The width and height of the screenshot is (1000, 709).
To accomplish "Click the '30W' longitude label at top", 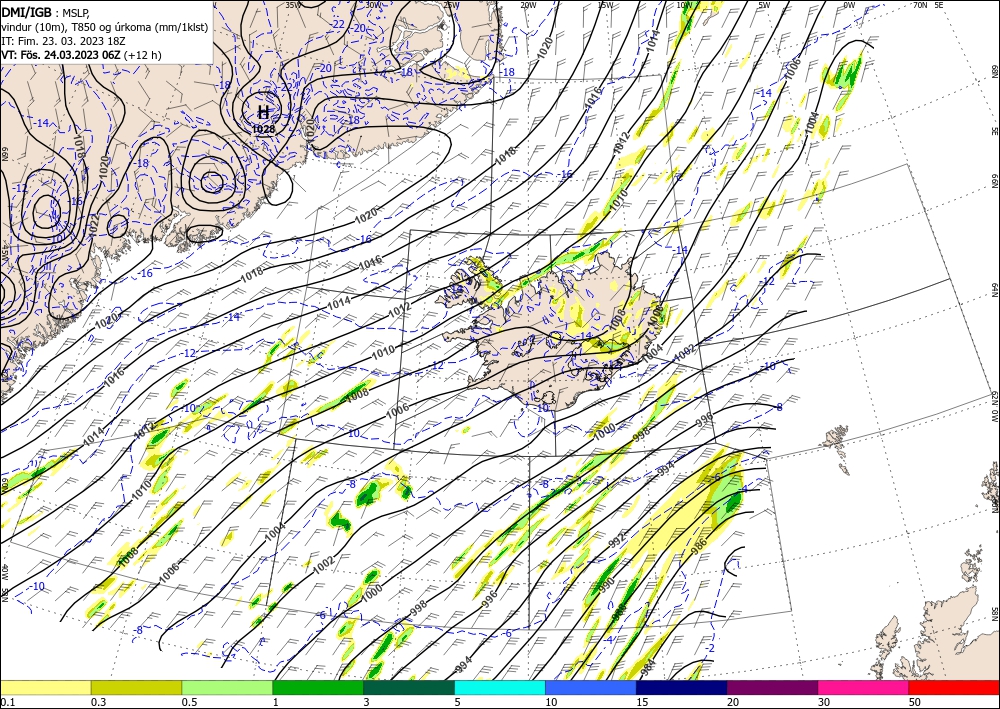I will (373, 5).
